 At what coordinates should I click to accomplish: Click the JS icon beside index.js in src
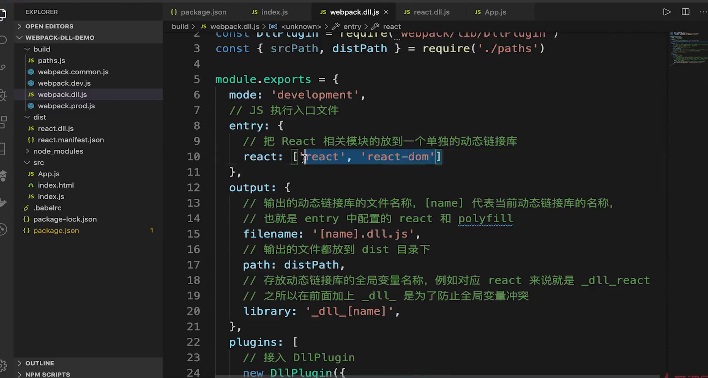(31, 196)
